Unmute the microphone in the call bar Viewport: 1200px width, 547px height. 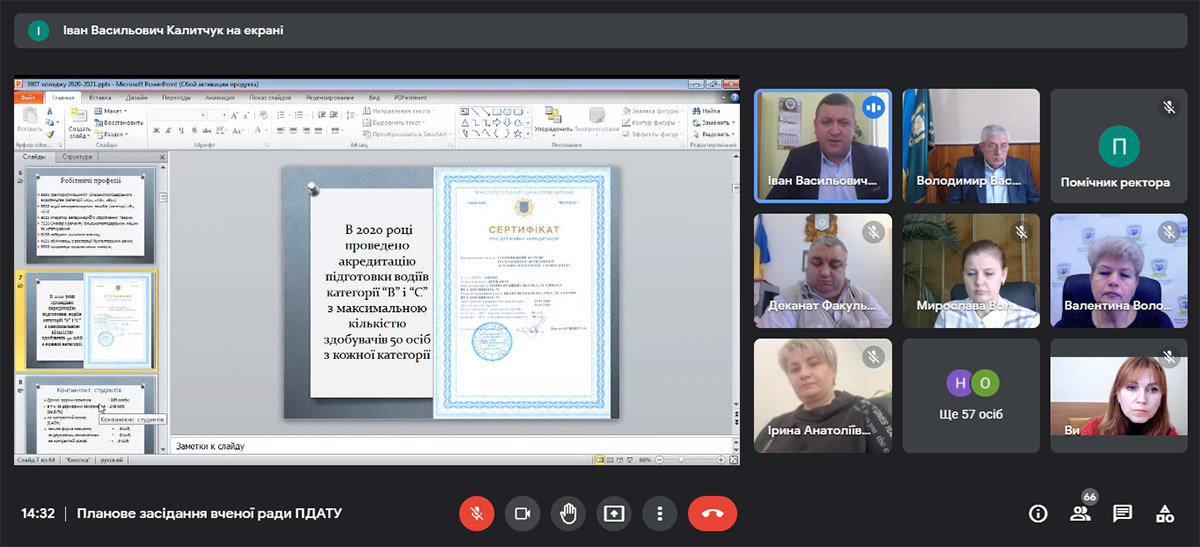click(477, 513)
